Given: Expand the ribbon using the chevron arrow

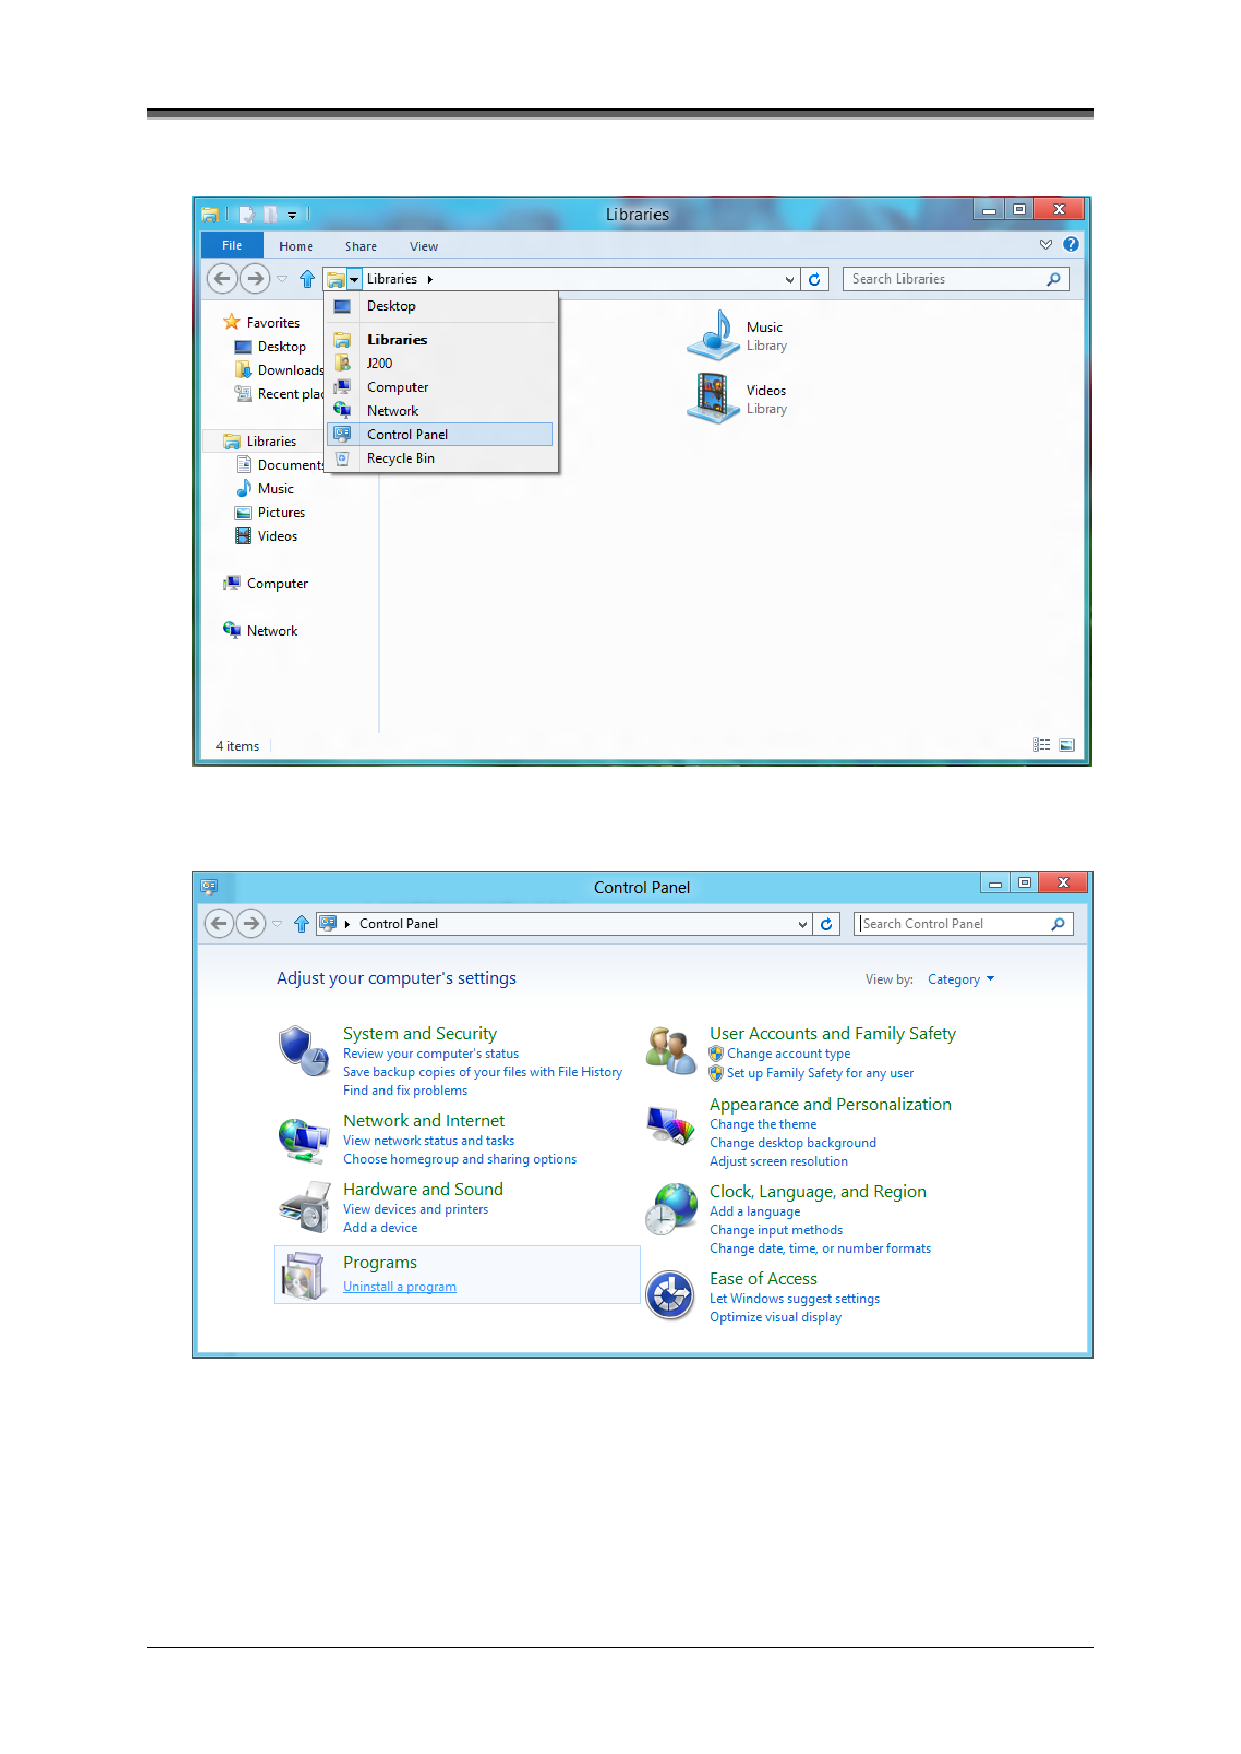Looking at the screenshot, I should pos(1046,245).
